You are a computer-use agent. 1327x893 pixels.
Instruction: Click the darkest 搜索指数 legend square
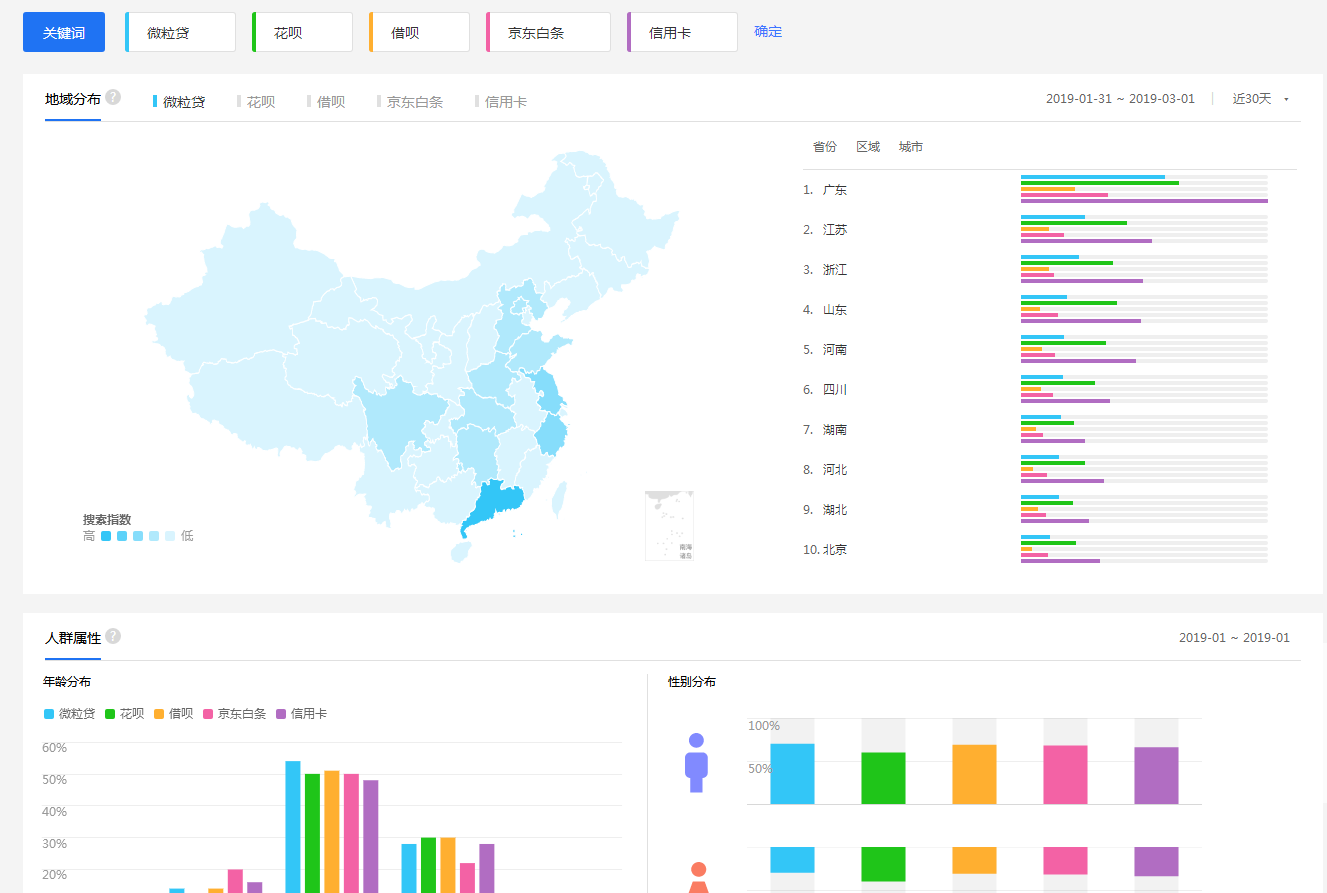tap(106, 536)
